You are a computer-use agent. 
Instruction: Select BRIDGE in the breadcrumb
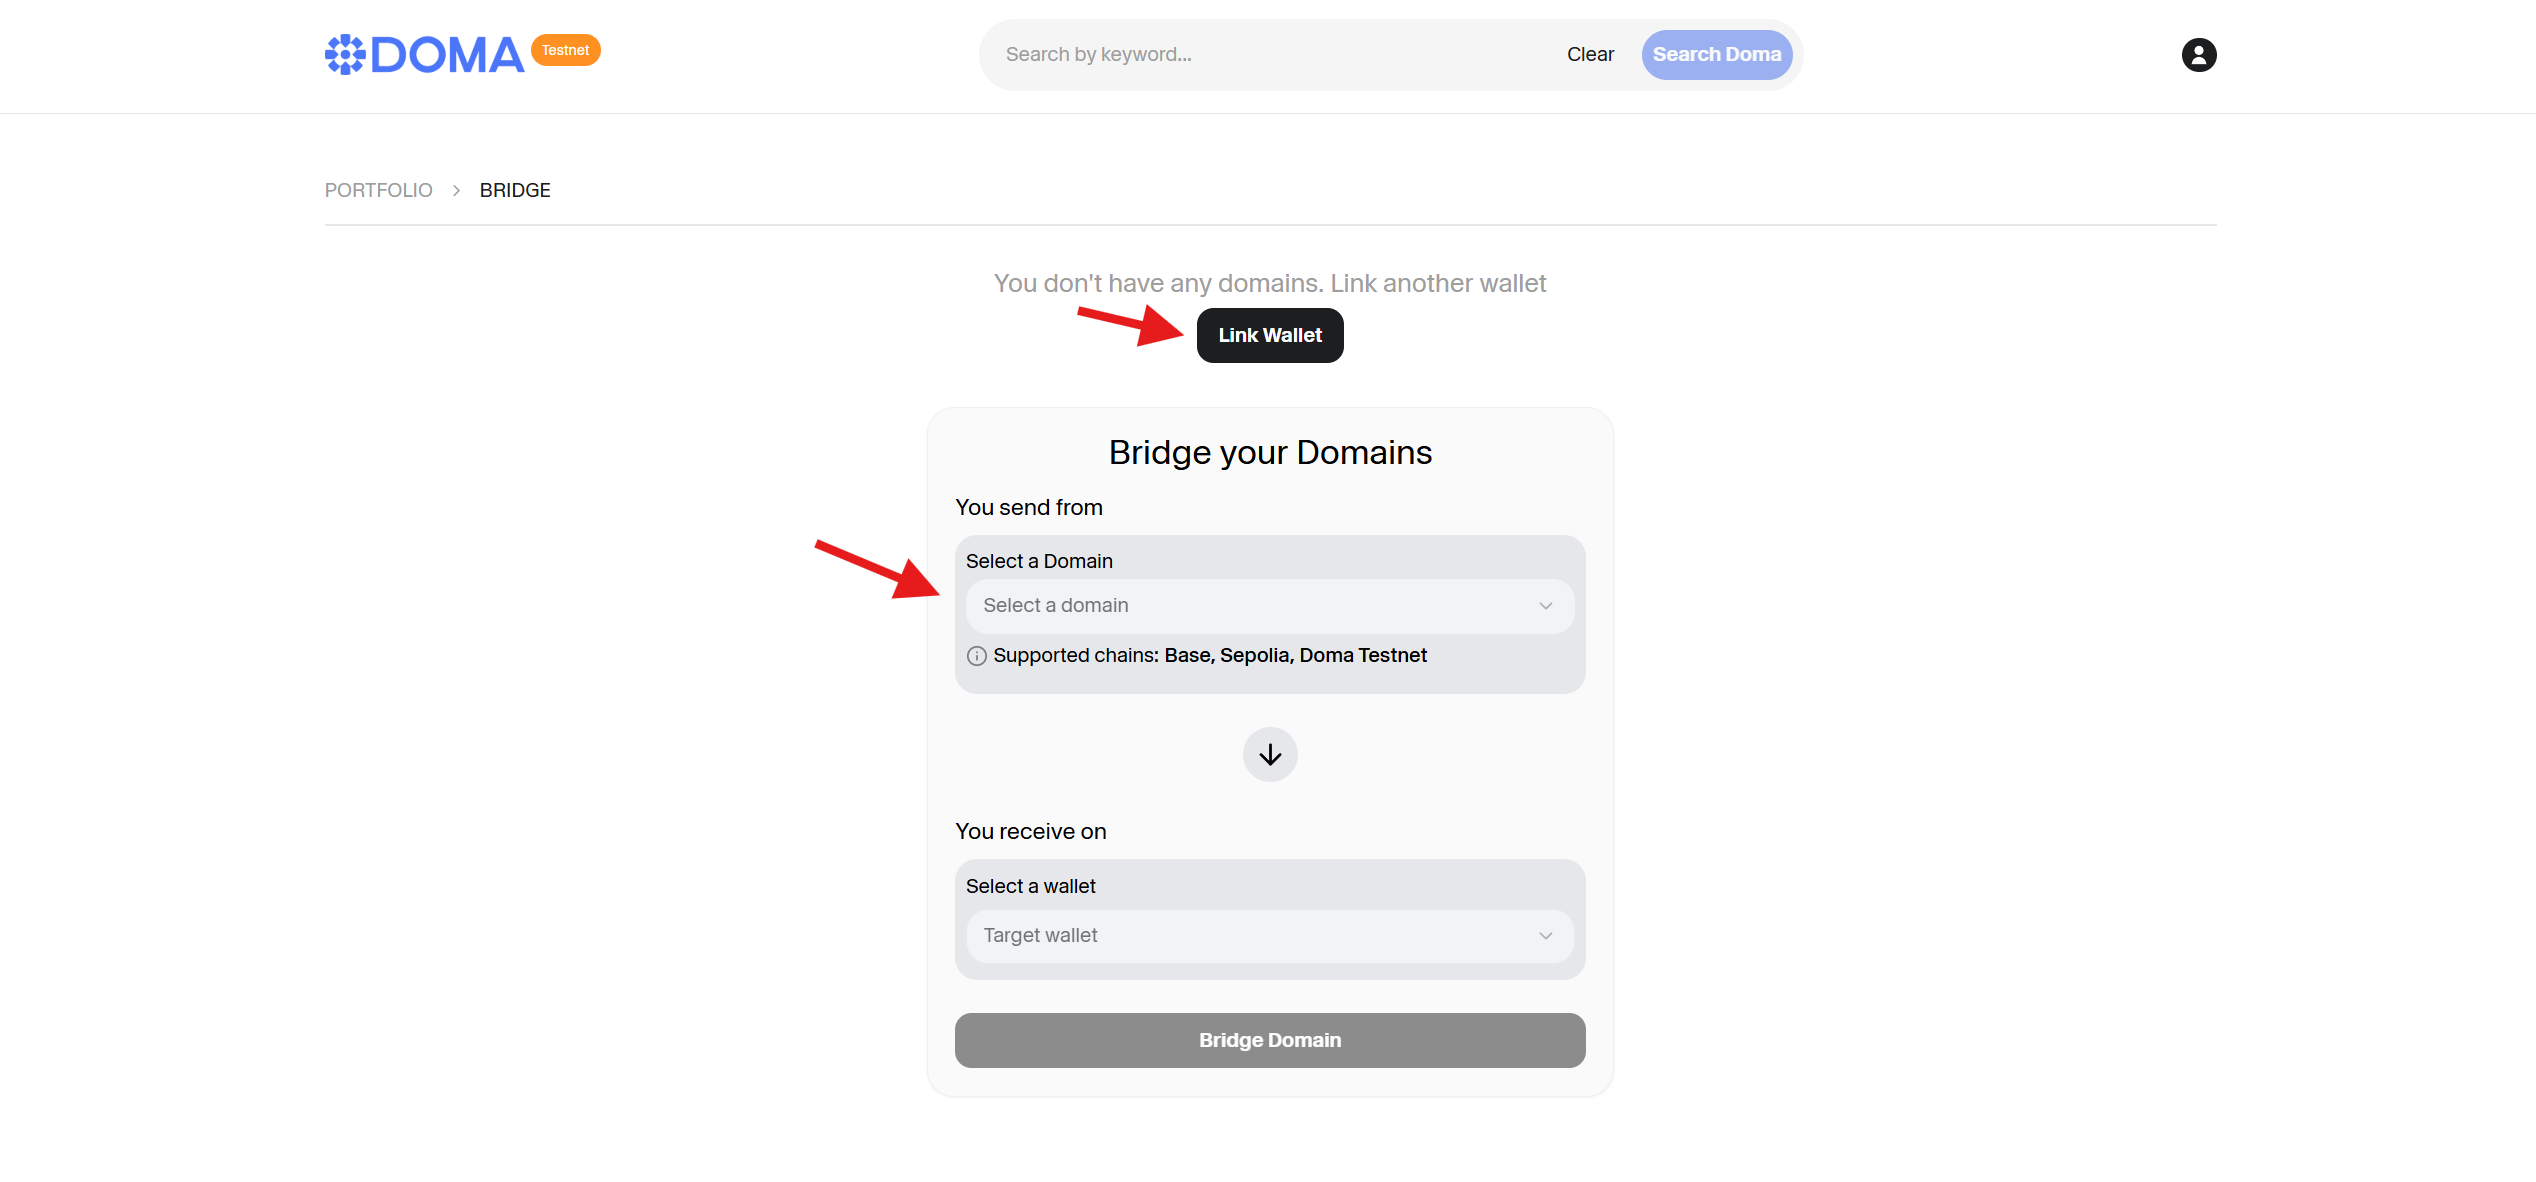pyautogui.click(x=515, y=191)
